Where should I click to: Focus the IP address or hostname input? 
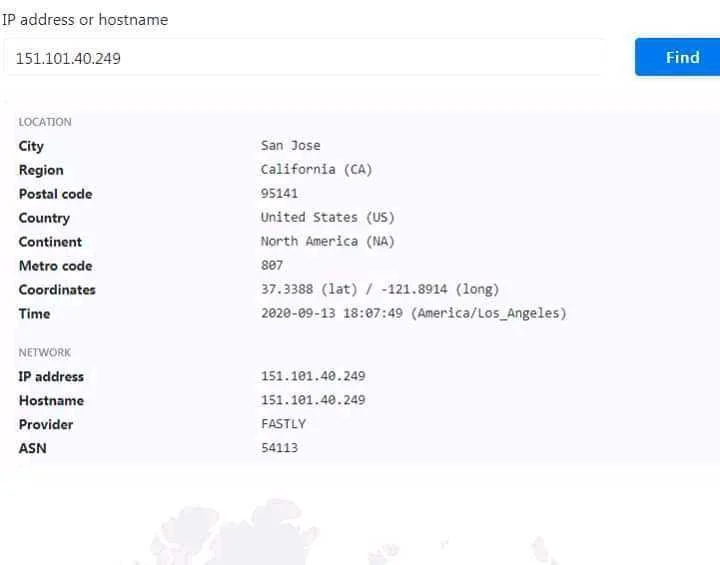pyautogui.click(x=303, y=57)
